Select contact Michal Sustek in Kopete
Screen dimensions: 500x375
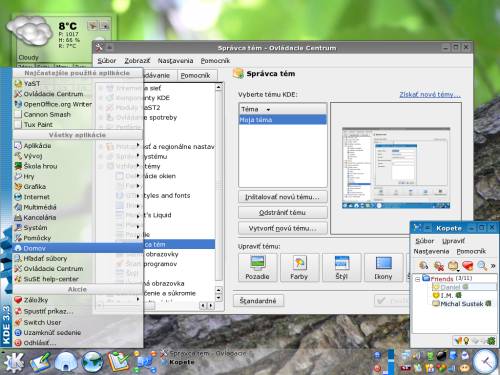tap(462, 304)
